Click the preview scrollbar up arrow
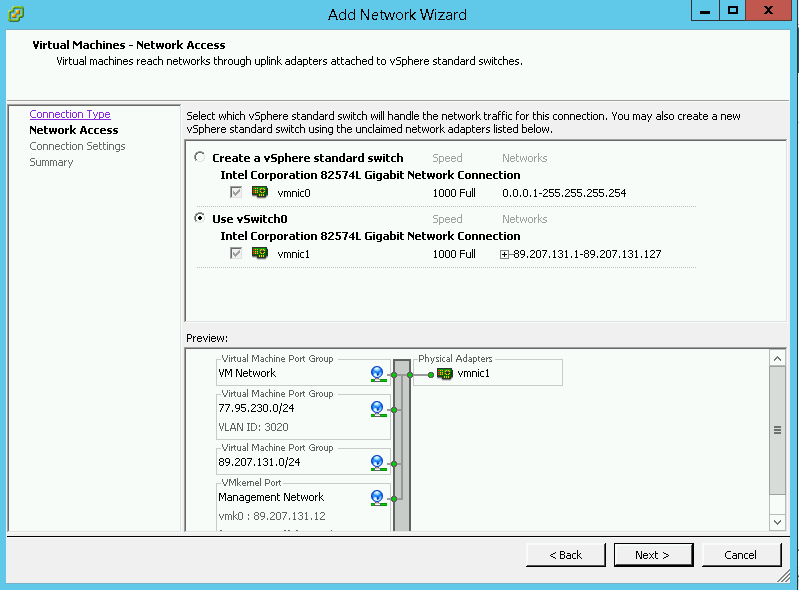The image size is (799, 590). (x=777, y=359)
